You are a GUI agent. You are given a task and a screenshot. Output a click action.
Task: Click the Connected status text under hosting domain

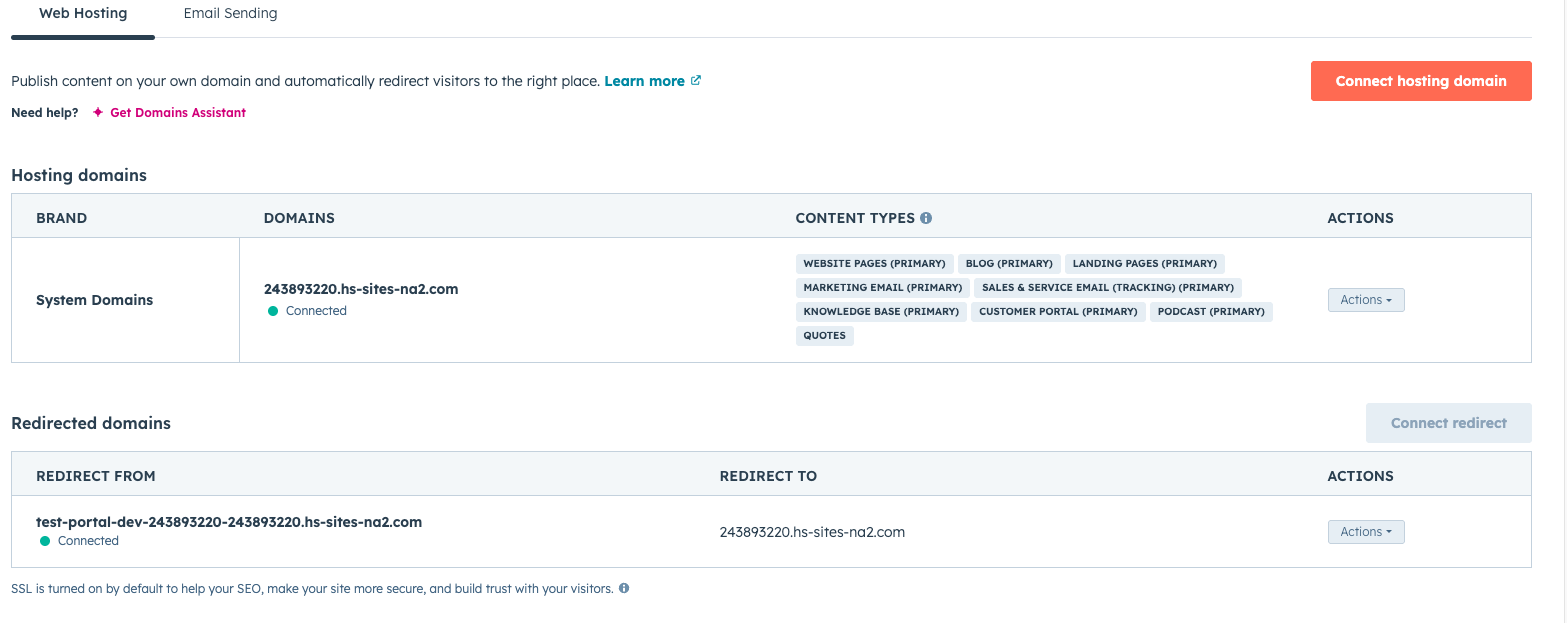316,311
